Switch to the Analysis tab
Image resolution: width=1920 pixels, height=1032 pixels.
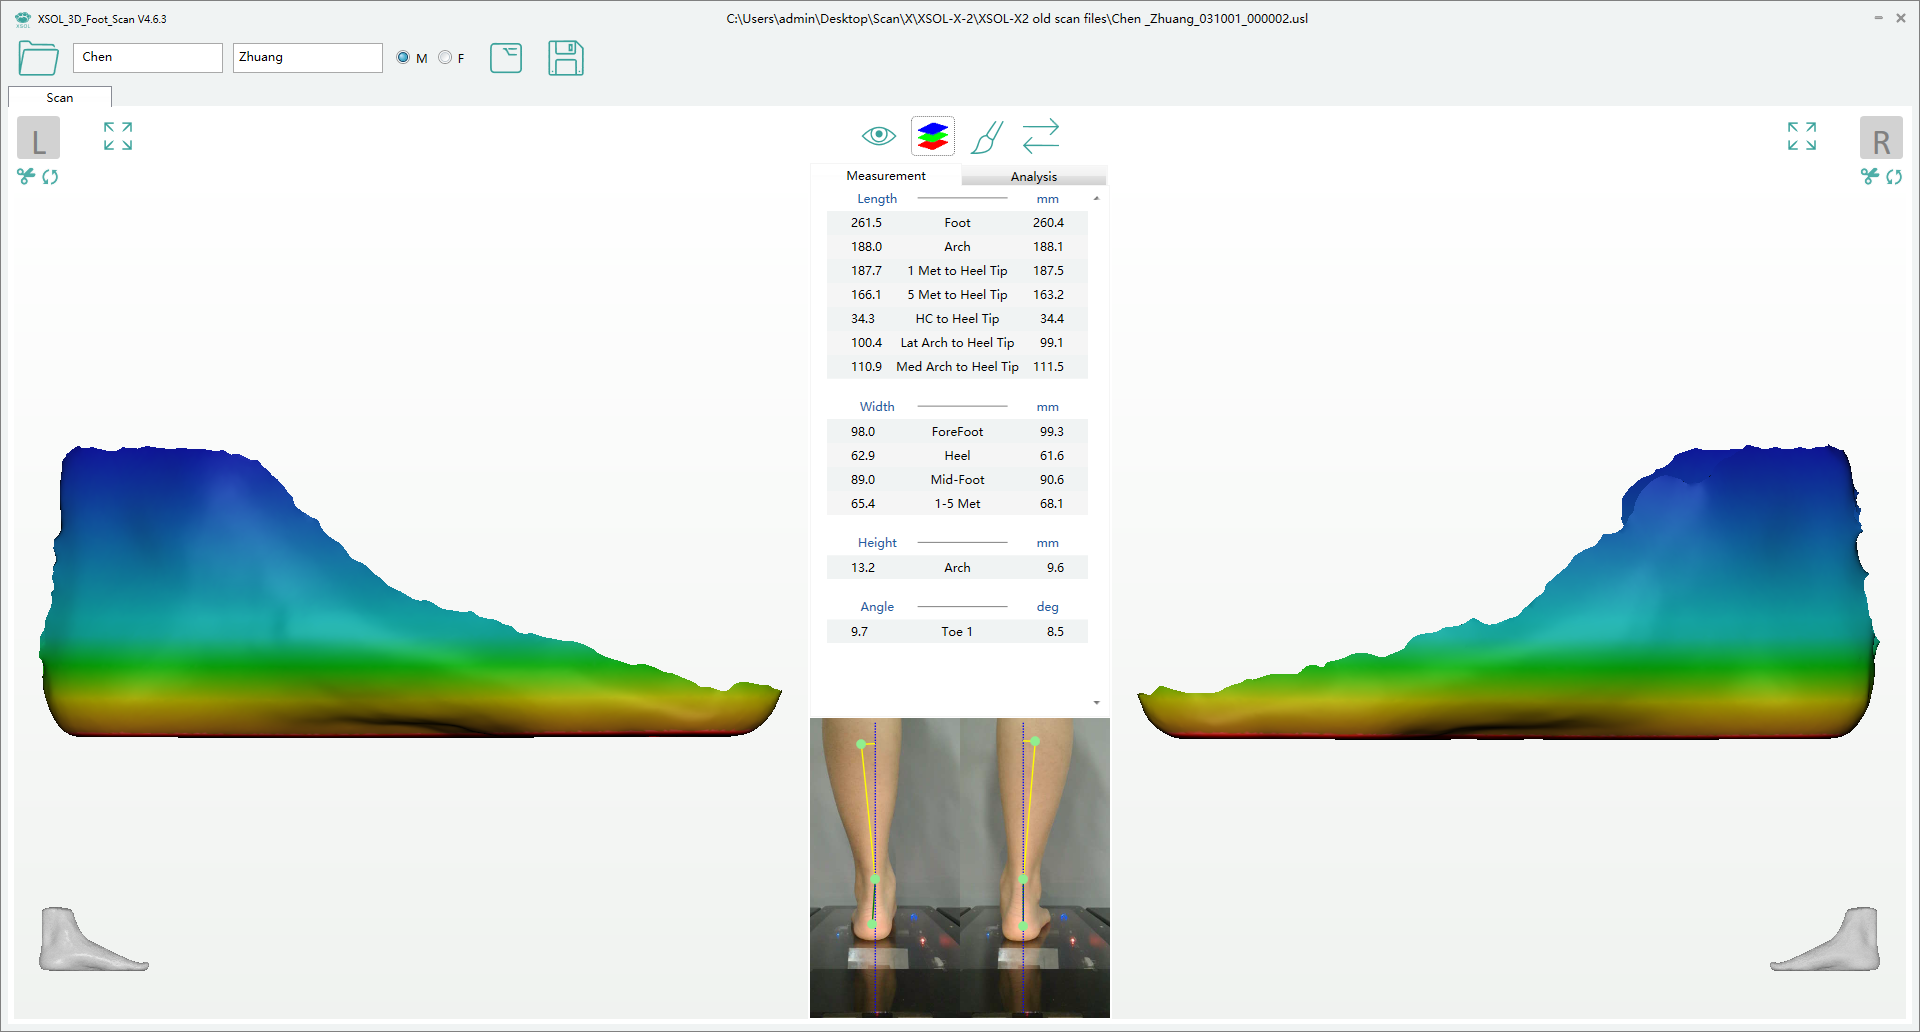click(x=1033, y=177)
